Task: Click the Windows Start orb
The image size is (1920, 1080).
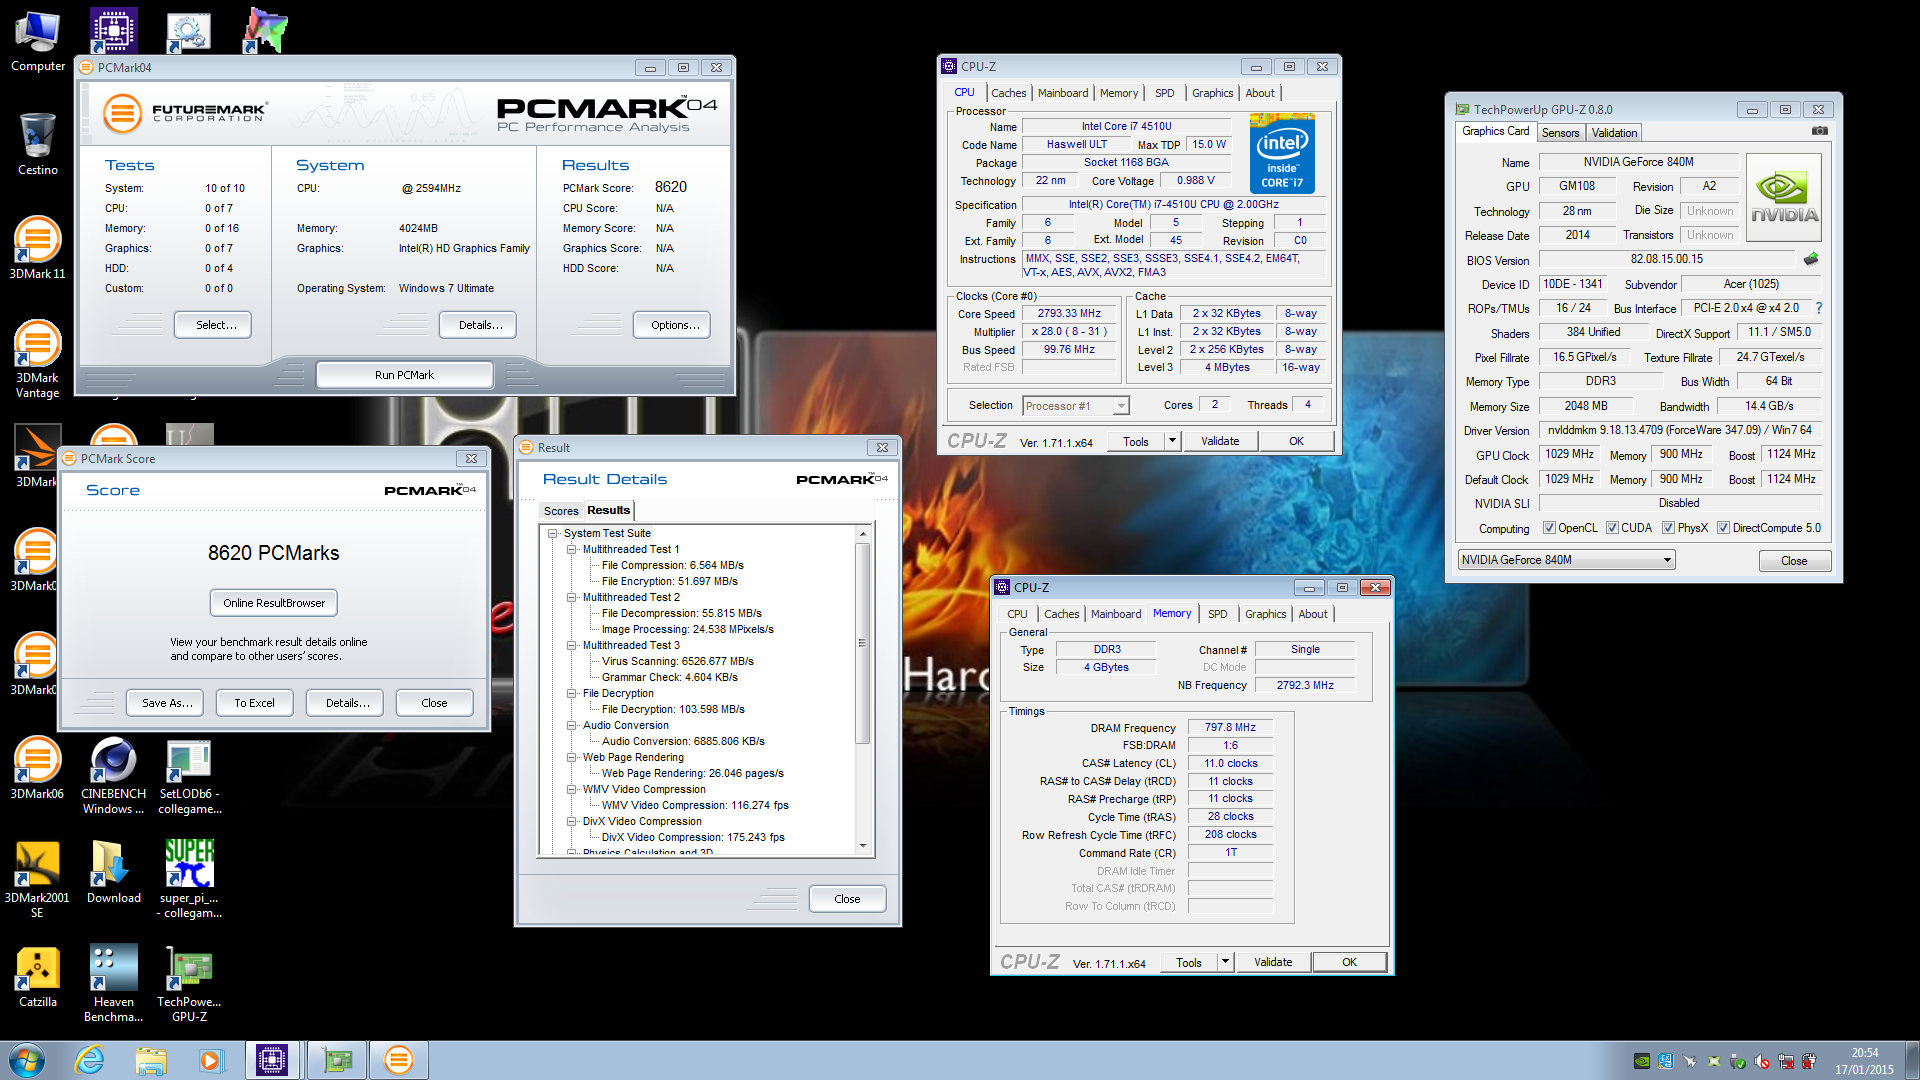Action: (27, 1060)
